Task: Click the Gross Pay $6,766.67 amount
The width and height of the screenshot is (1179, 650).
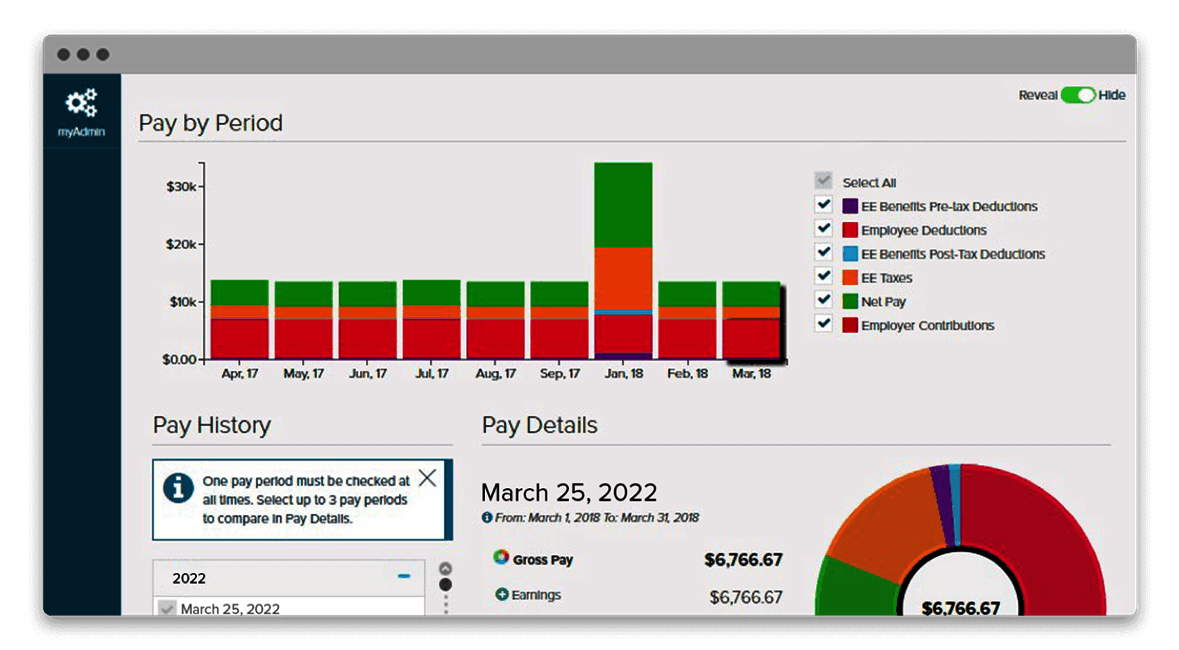Action: tap(744, 560)
